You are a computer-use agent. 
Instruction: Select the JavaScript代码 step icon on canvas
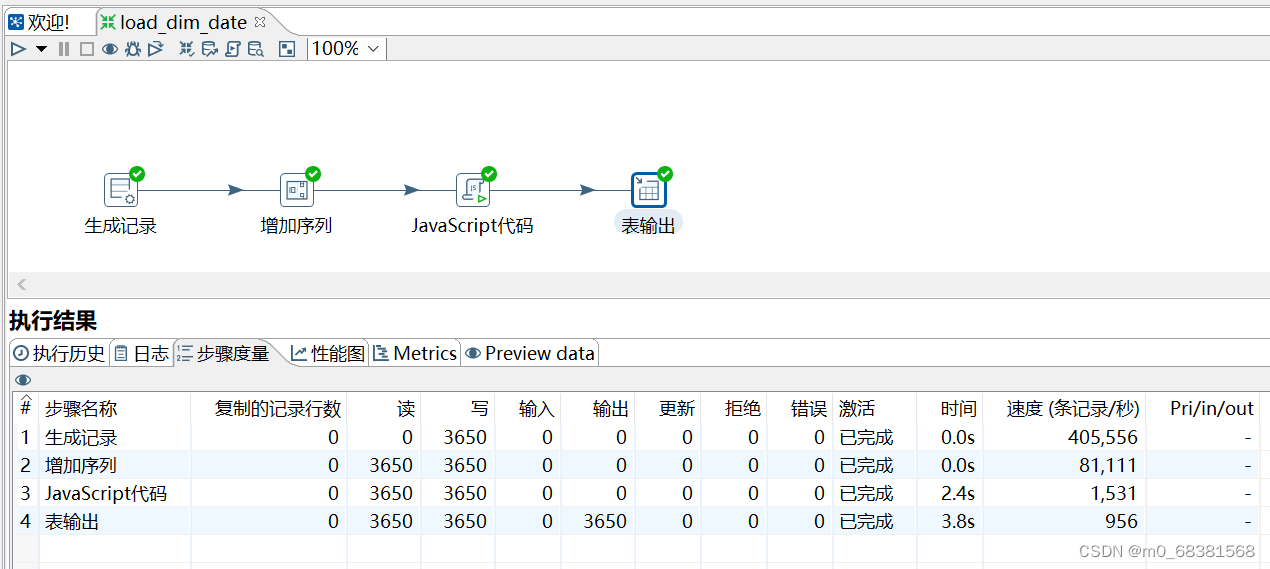coord(472,190)
